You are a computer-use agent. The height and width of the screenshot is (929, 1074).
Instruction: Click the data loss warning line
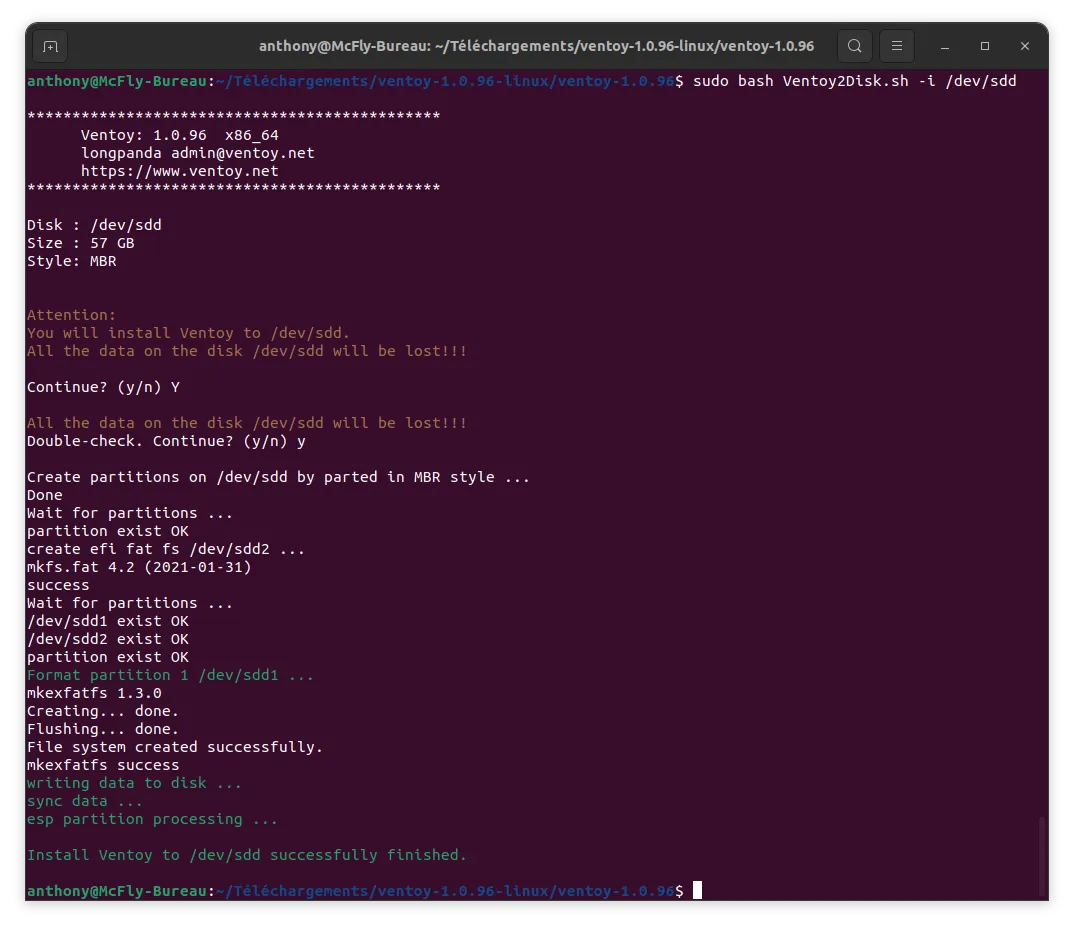247,351
